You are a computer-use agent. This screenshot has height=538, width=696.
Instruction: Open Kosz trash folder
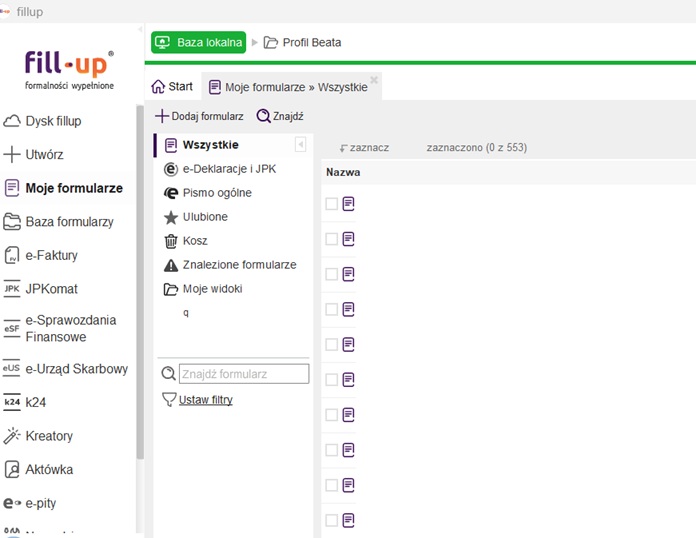pos(170,241)
